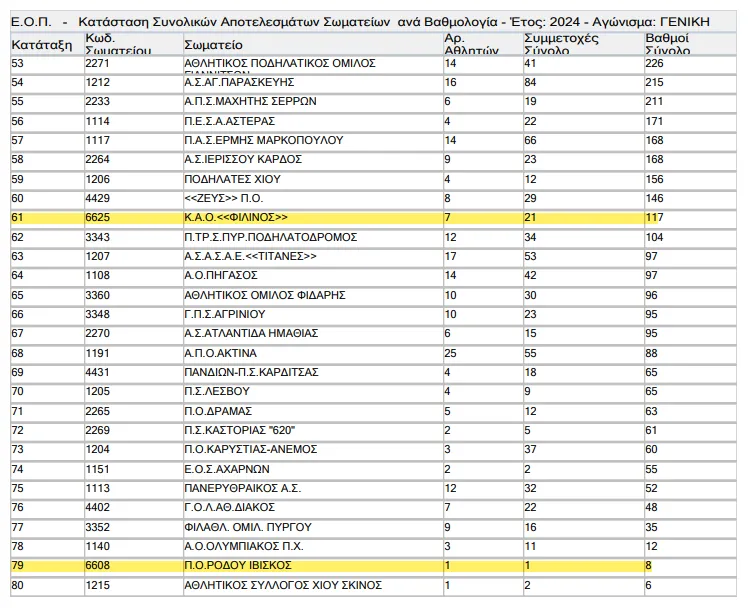Select ΦΙΛΑΘΛ. ΟΜΙΛ. ΠΥΡΓΟΥ entry

248,527
